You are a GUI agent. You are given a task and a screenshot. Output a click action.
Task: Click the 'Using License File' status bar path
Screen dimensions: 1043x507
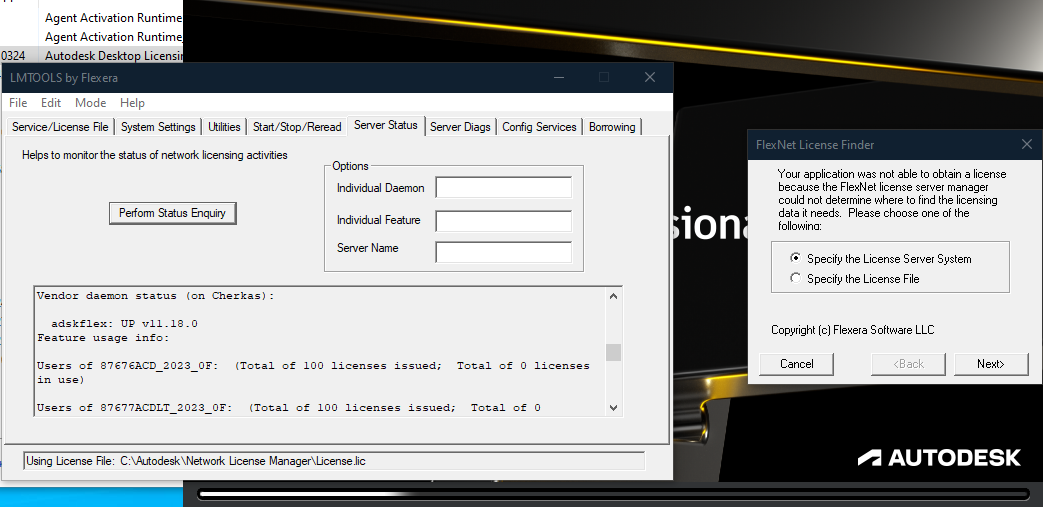[x=334, y=460]
